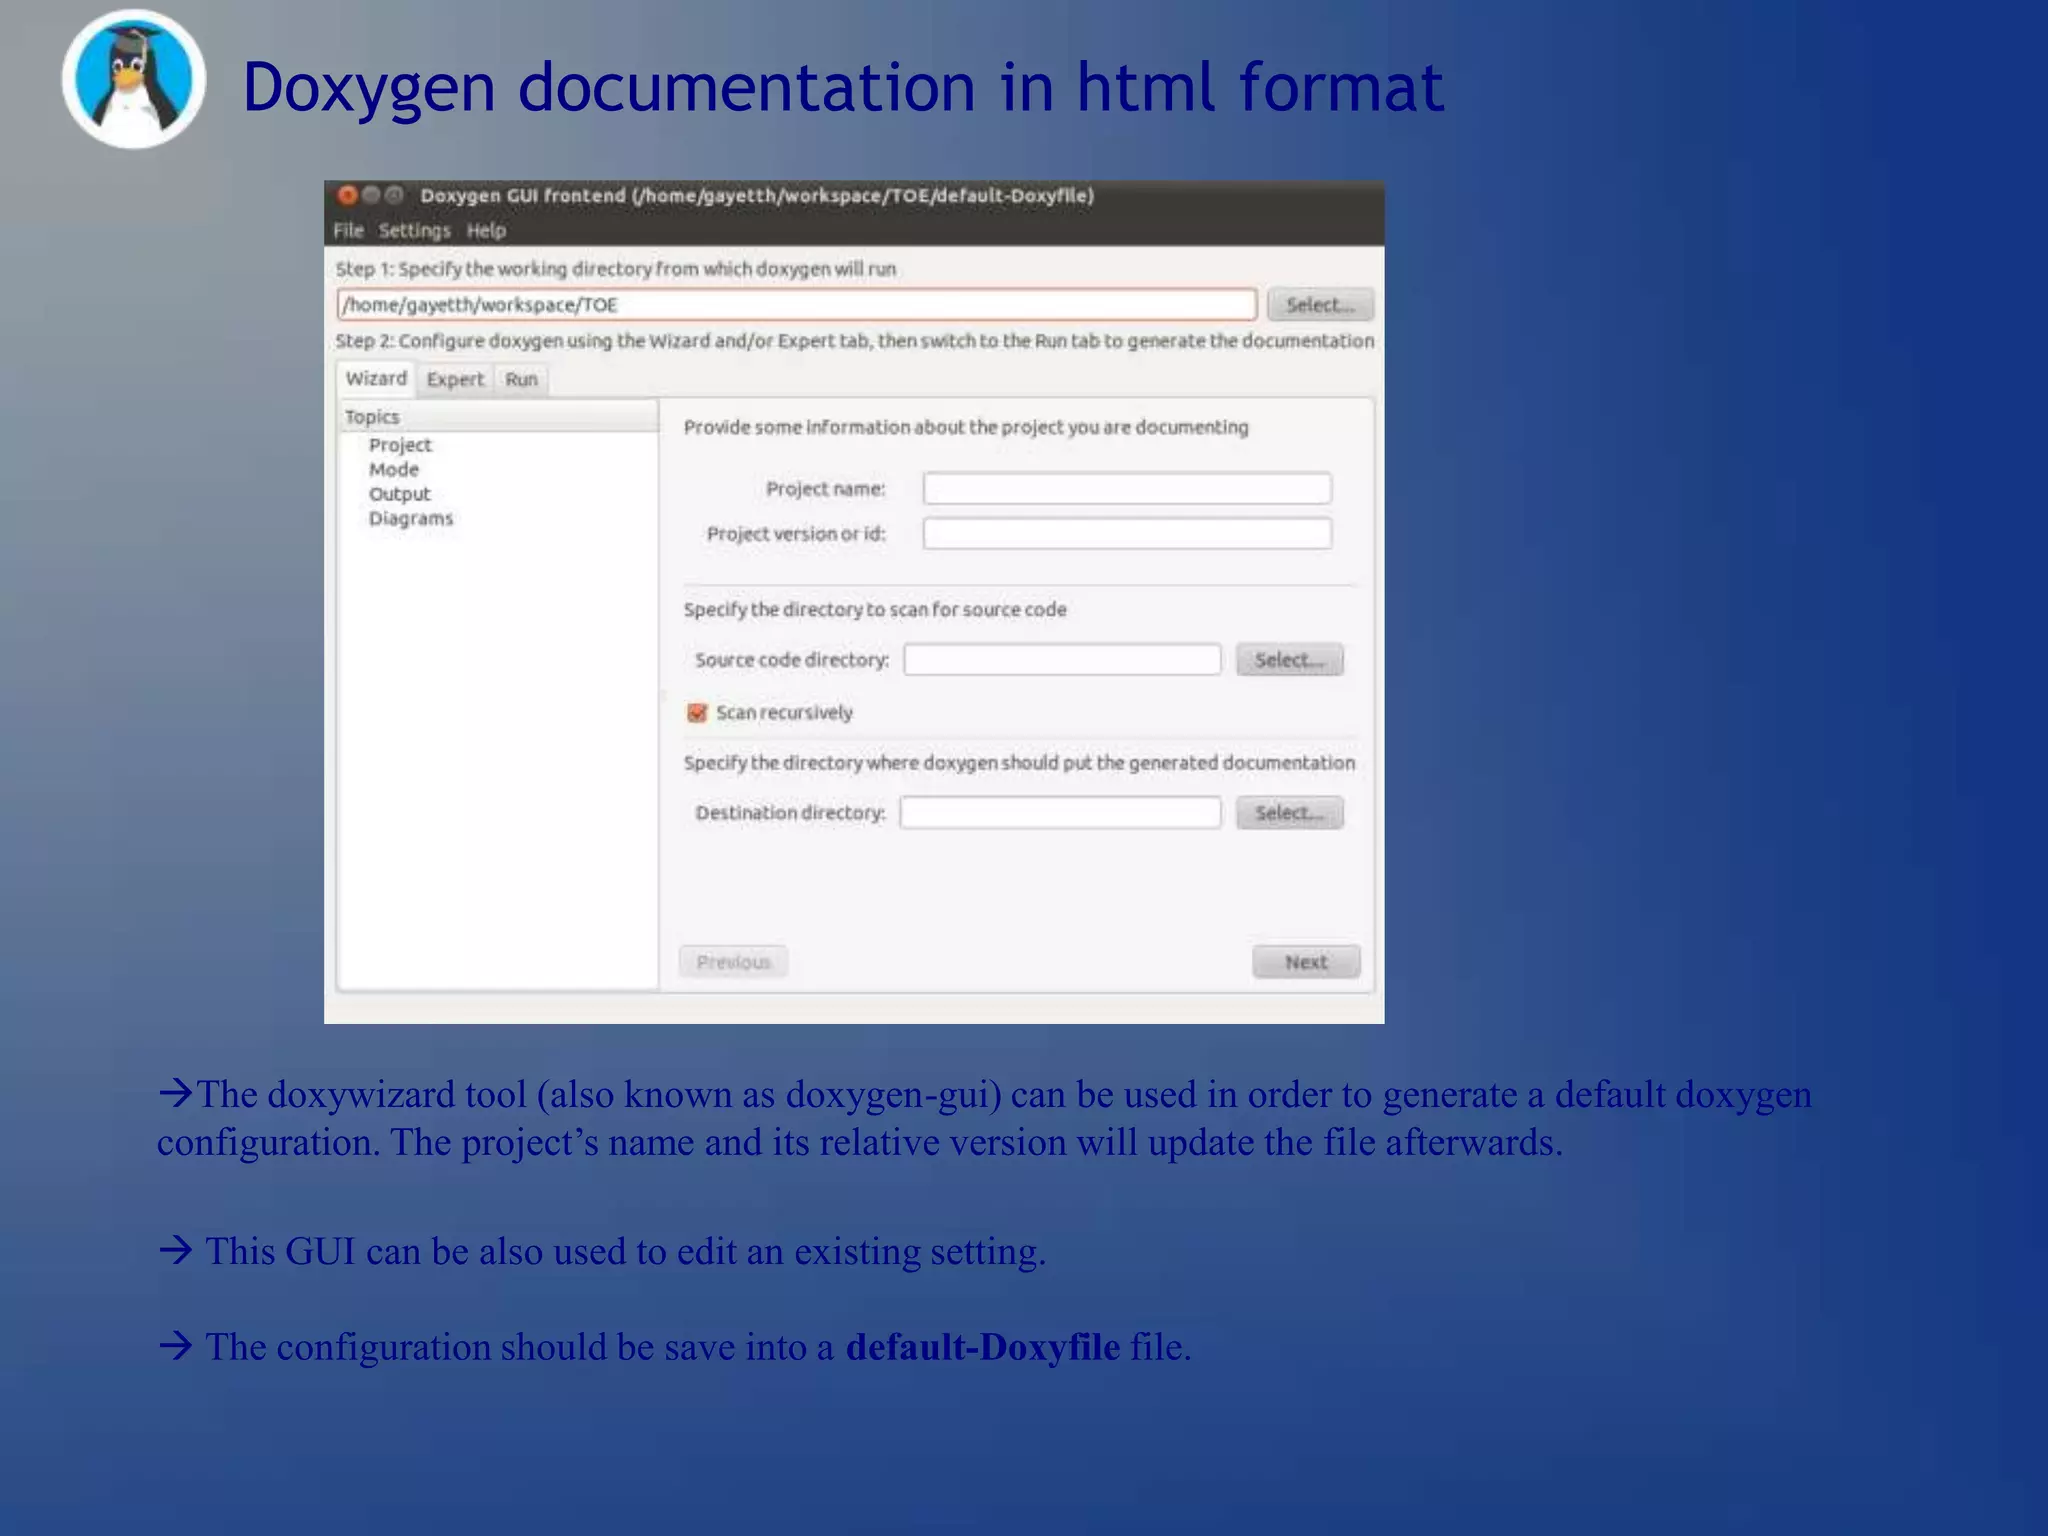Focus the Project name field

[x=1127, y=488]
